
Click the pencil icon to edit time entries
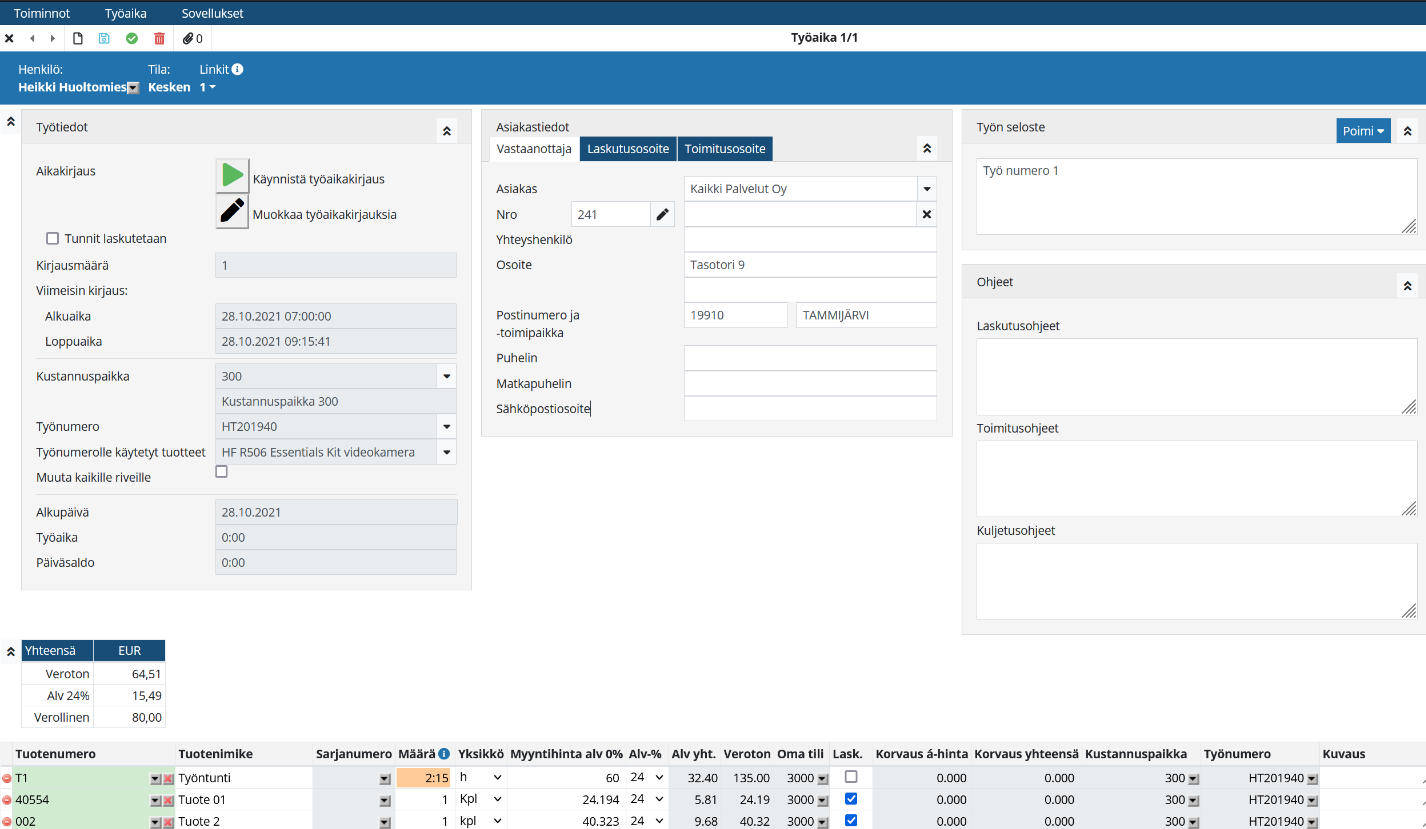(x=232, y=212)
